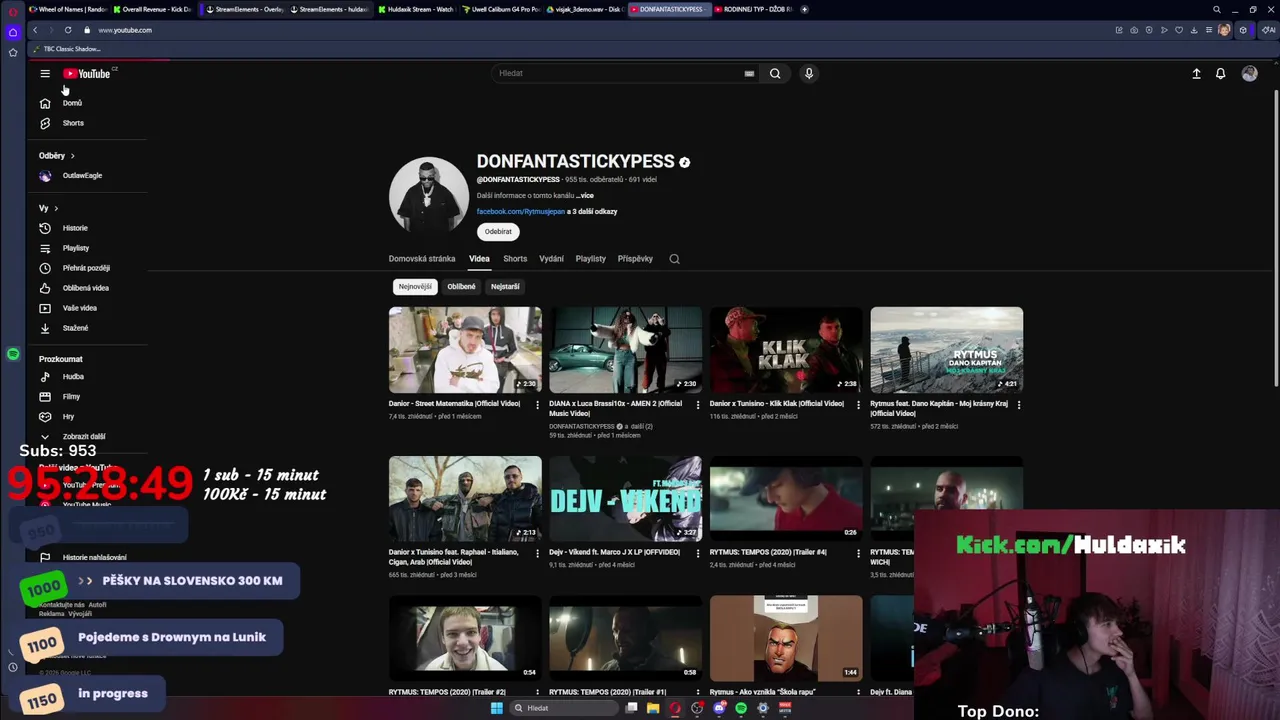The image size is (1280, 720).
Task: Select the Oblíbené sort chip
Action: click(461, 287)
